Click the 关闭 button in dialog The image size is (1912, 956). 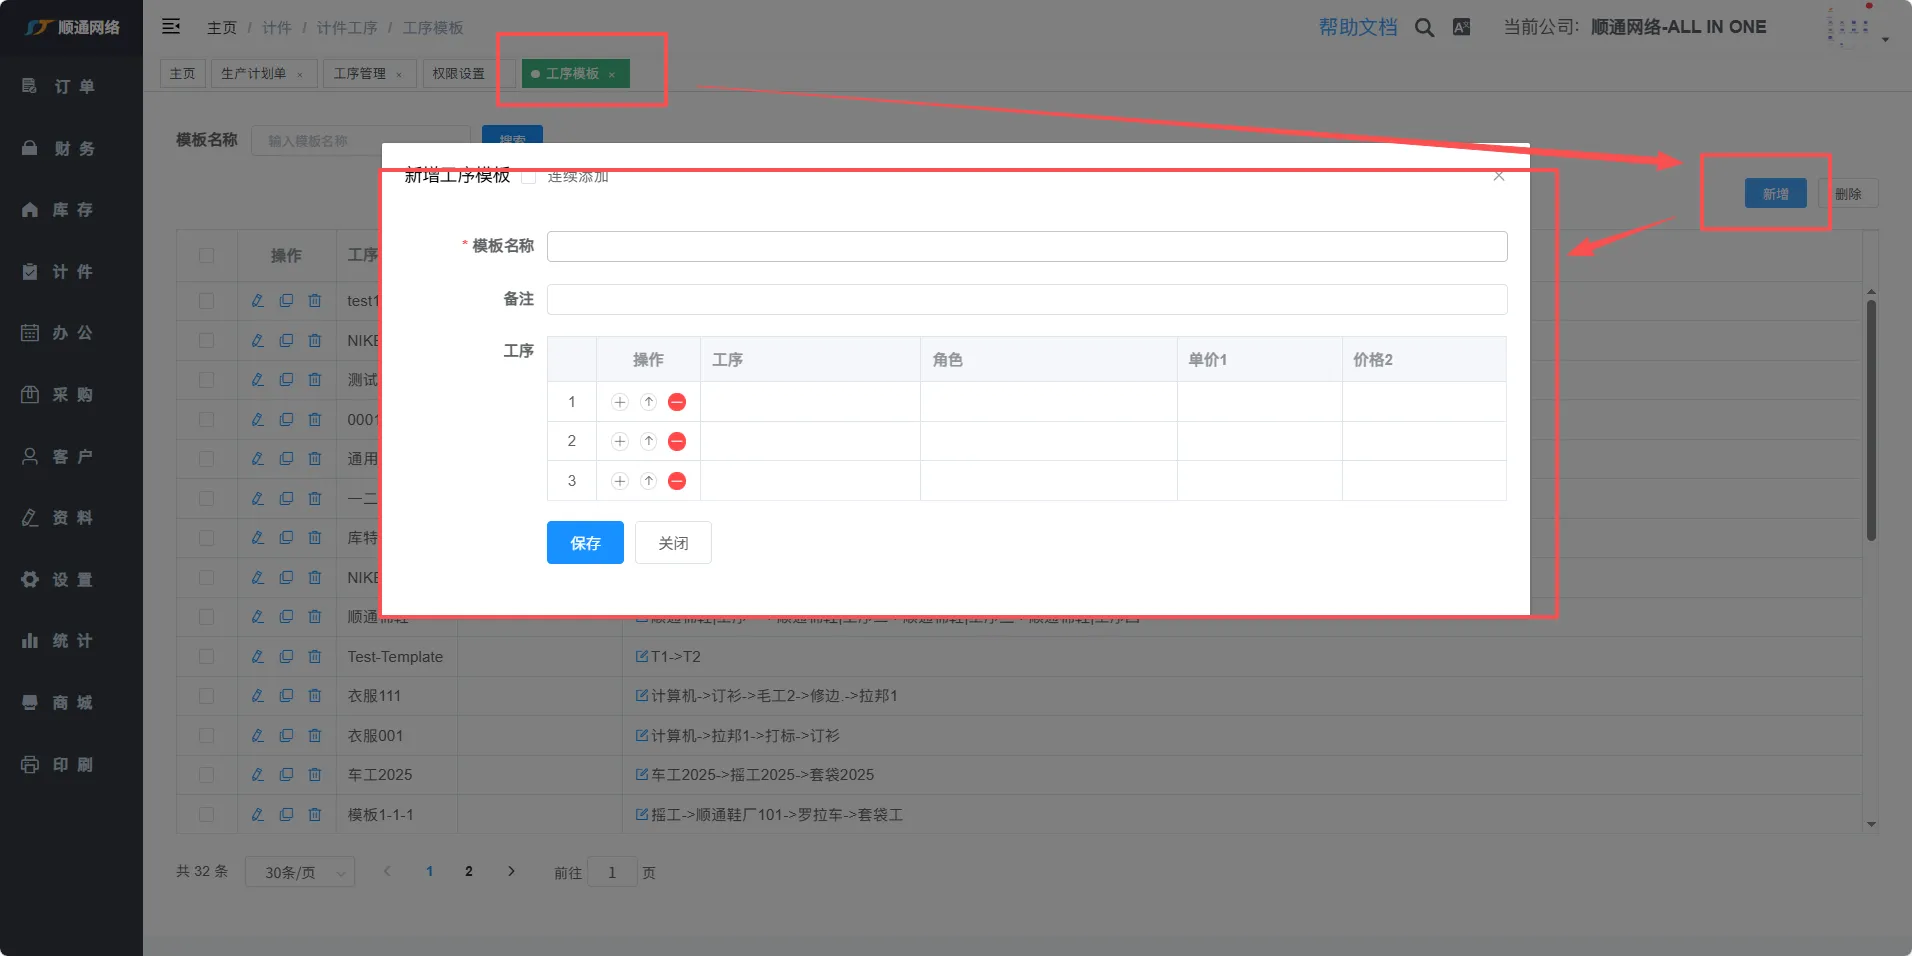click(673, 543)
